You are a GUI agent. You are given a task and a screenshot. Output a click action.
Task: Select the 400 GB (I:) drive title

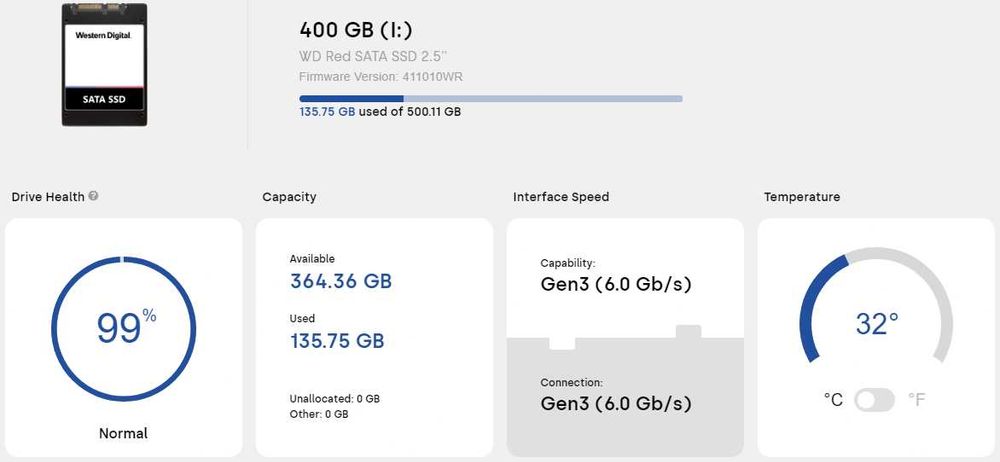pos(356,30)
